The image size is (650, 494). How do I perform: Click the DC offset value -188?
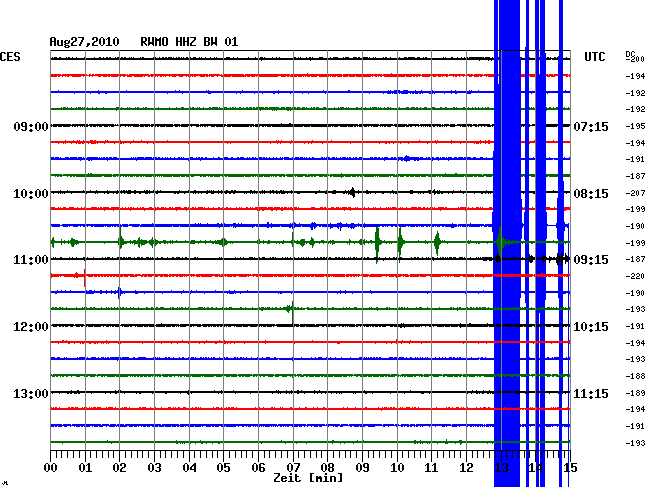pyautogui.click(x=635, y=376)
